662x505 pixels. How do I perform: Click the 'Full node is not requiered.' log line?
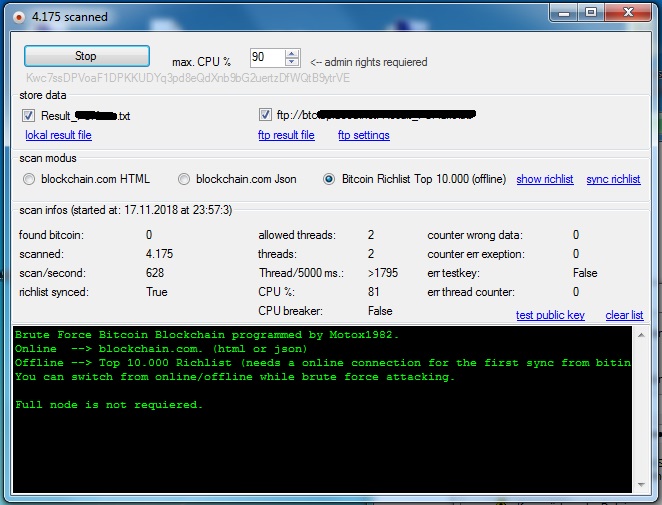109,405
